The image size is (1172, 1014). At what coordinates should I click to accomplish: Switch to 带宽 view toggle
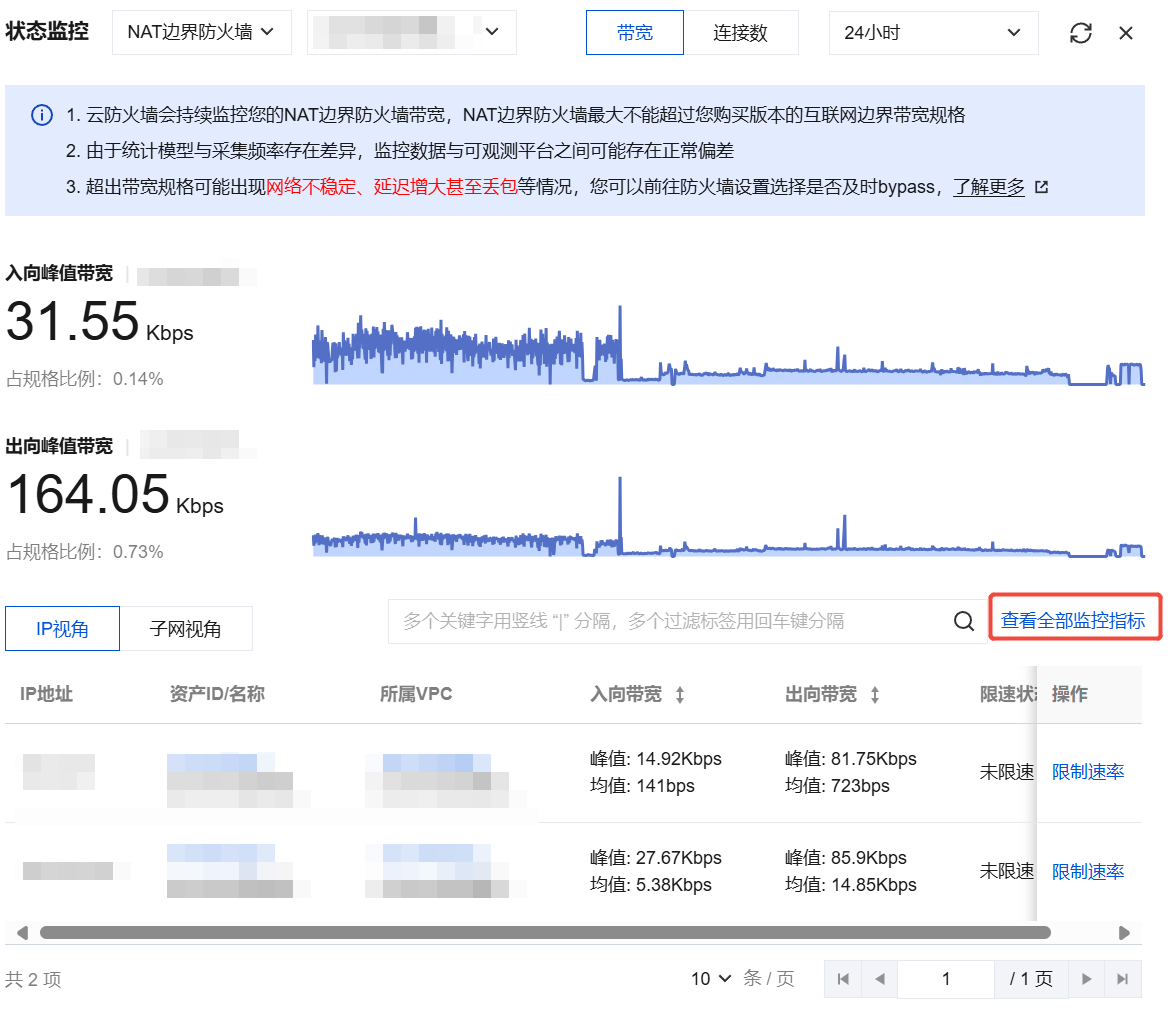634,32
